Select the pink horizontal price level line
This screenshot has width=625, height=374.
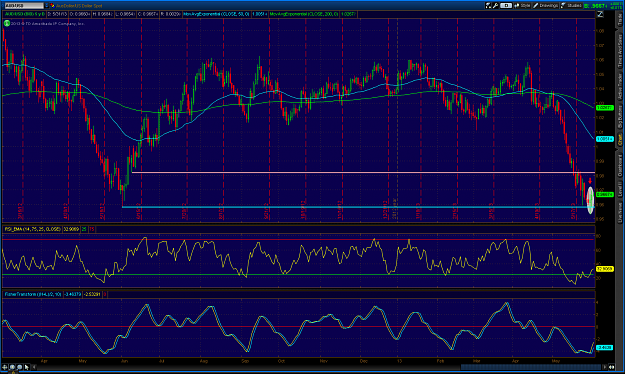[x=363, y=172]
